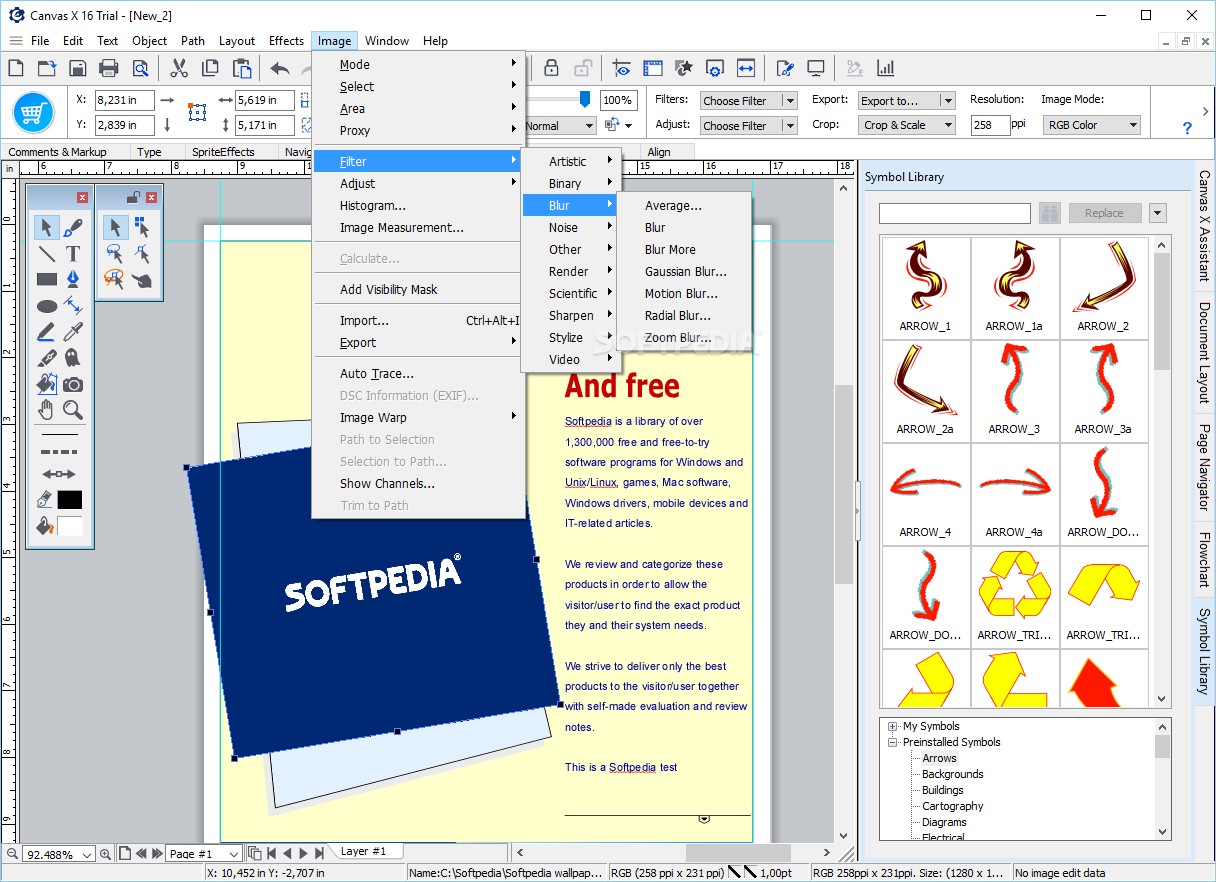
Task: Click the Paste clipboard icon
Action: coord(241,68)
